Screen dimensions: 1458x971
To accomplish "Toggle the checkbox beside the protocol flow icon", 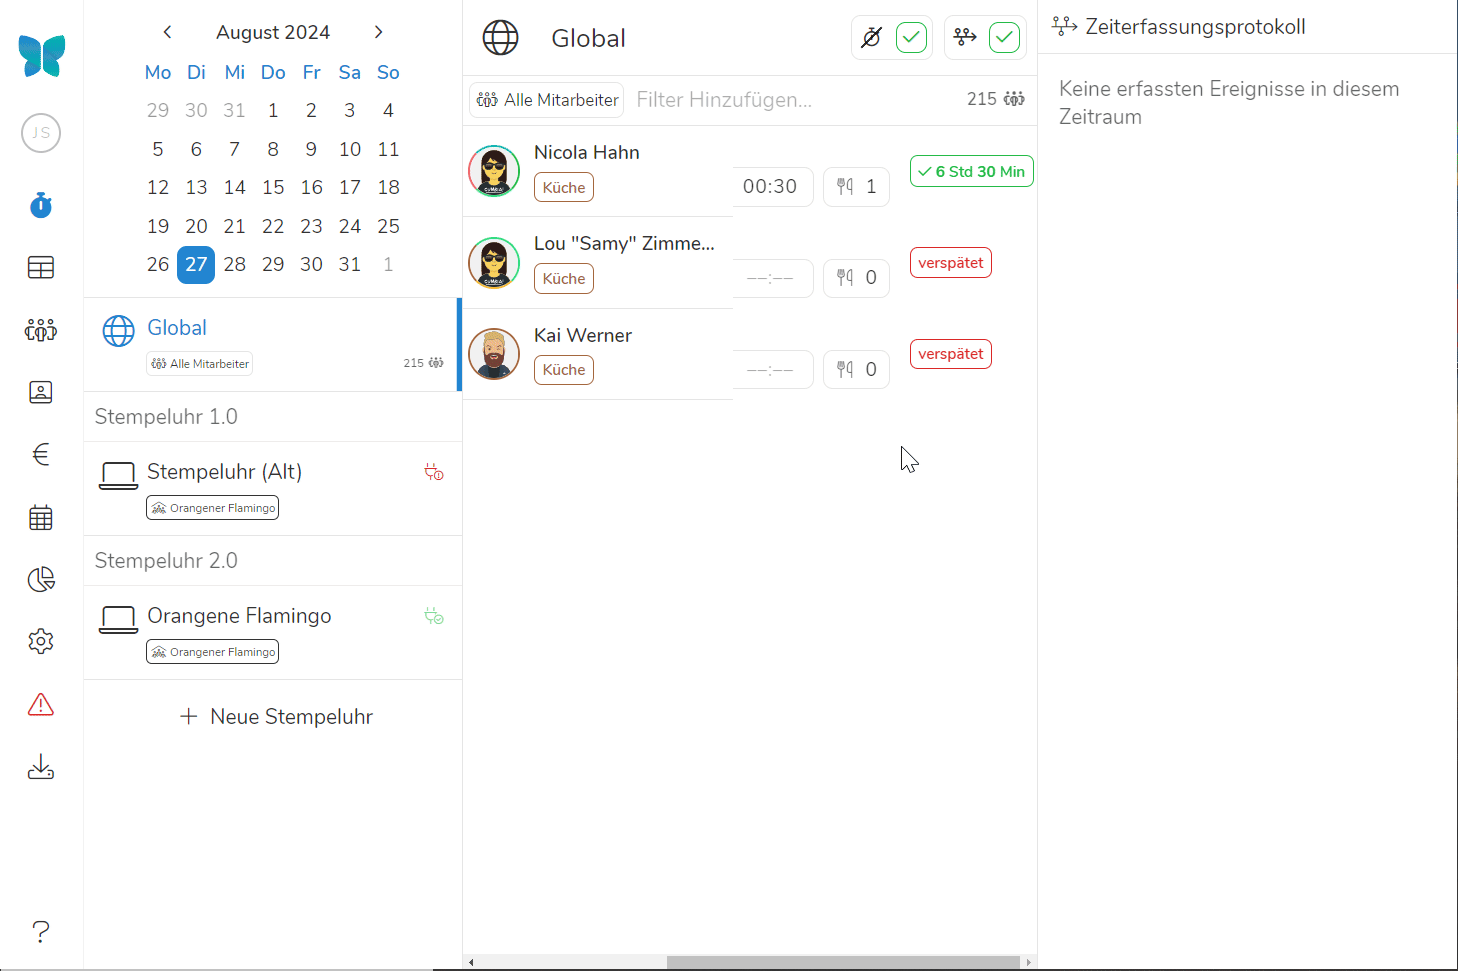I will (x=1004, y=38).
